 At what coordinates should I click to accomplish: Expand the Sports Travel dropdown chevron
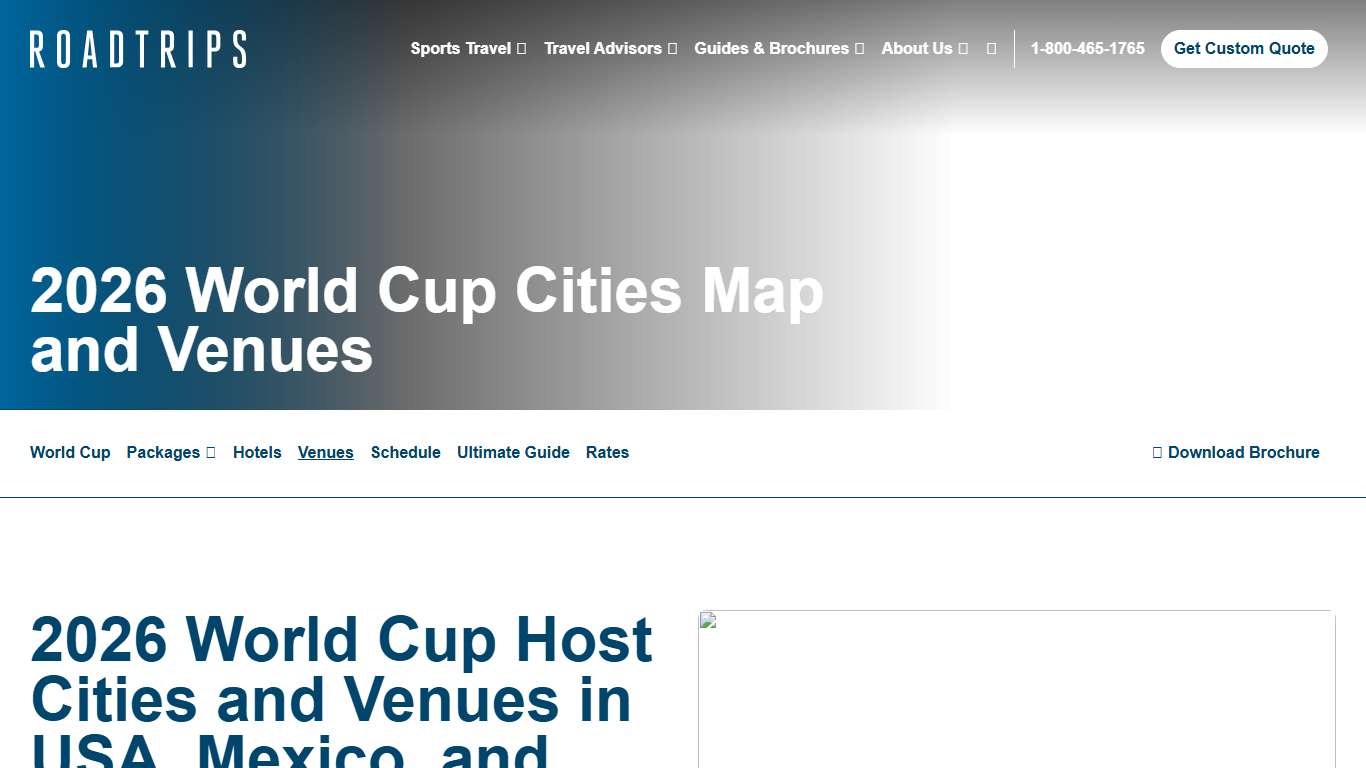click(x=520, y=48)
